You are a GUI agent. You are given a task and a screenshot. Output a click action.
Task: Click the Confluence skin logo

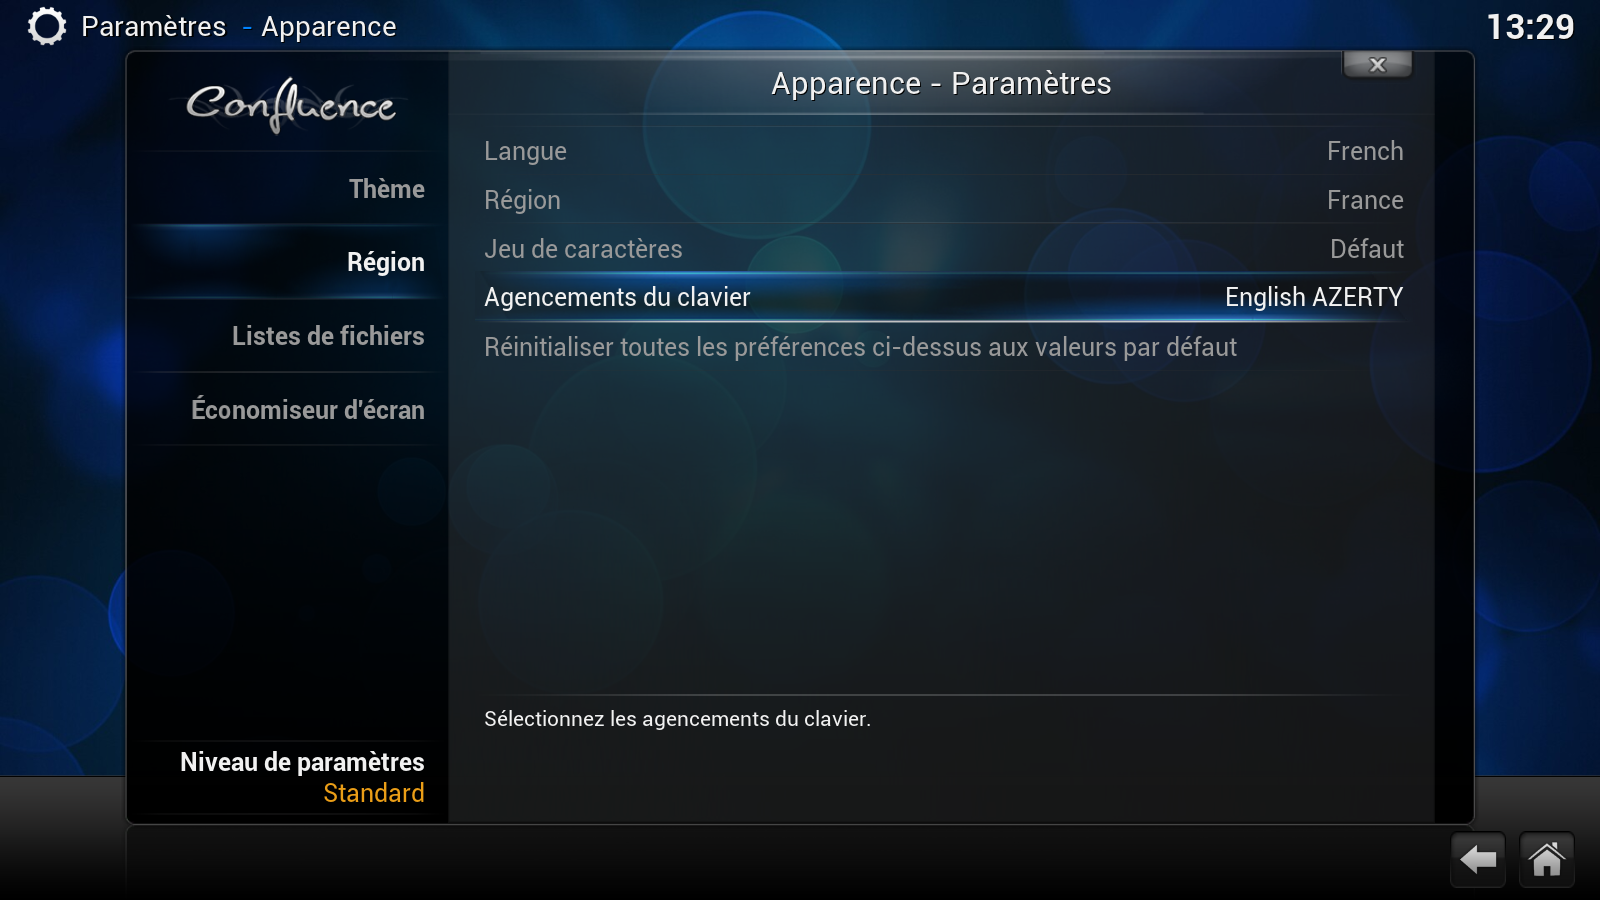coord(291,105)
